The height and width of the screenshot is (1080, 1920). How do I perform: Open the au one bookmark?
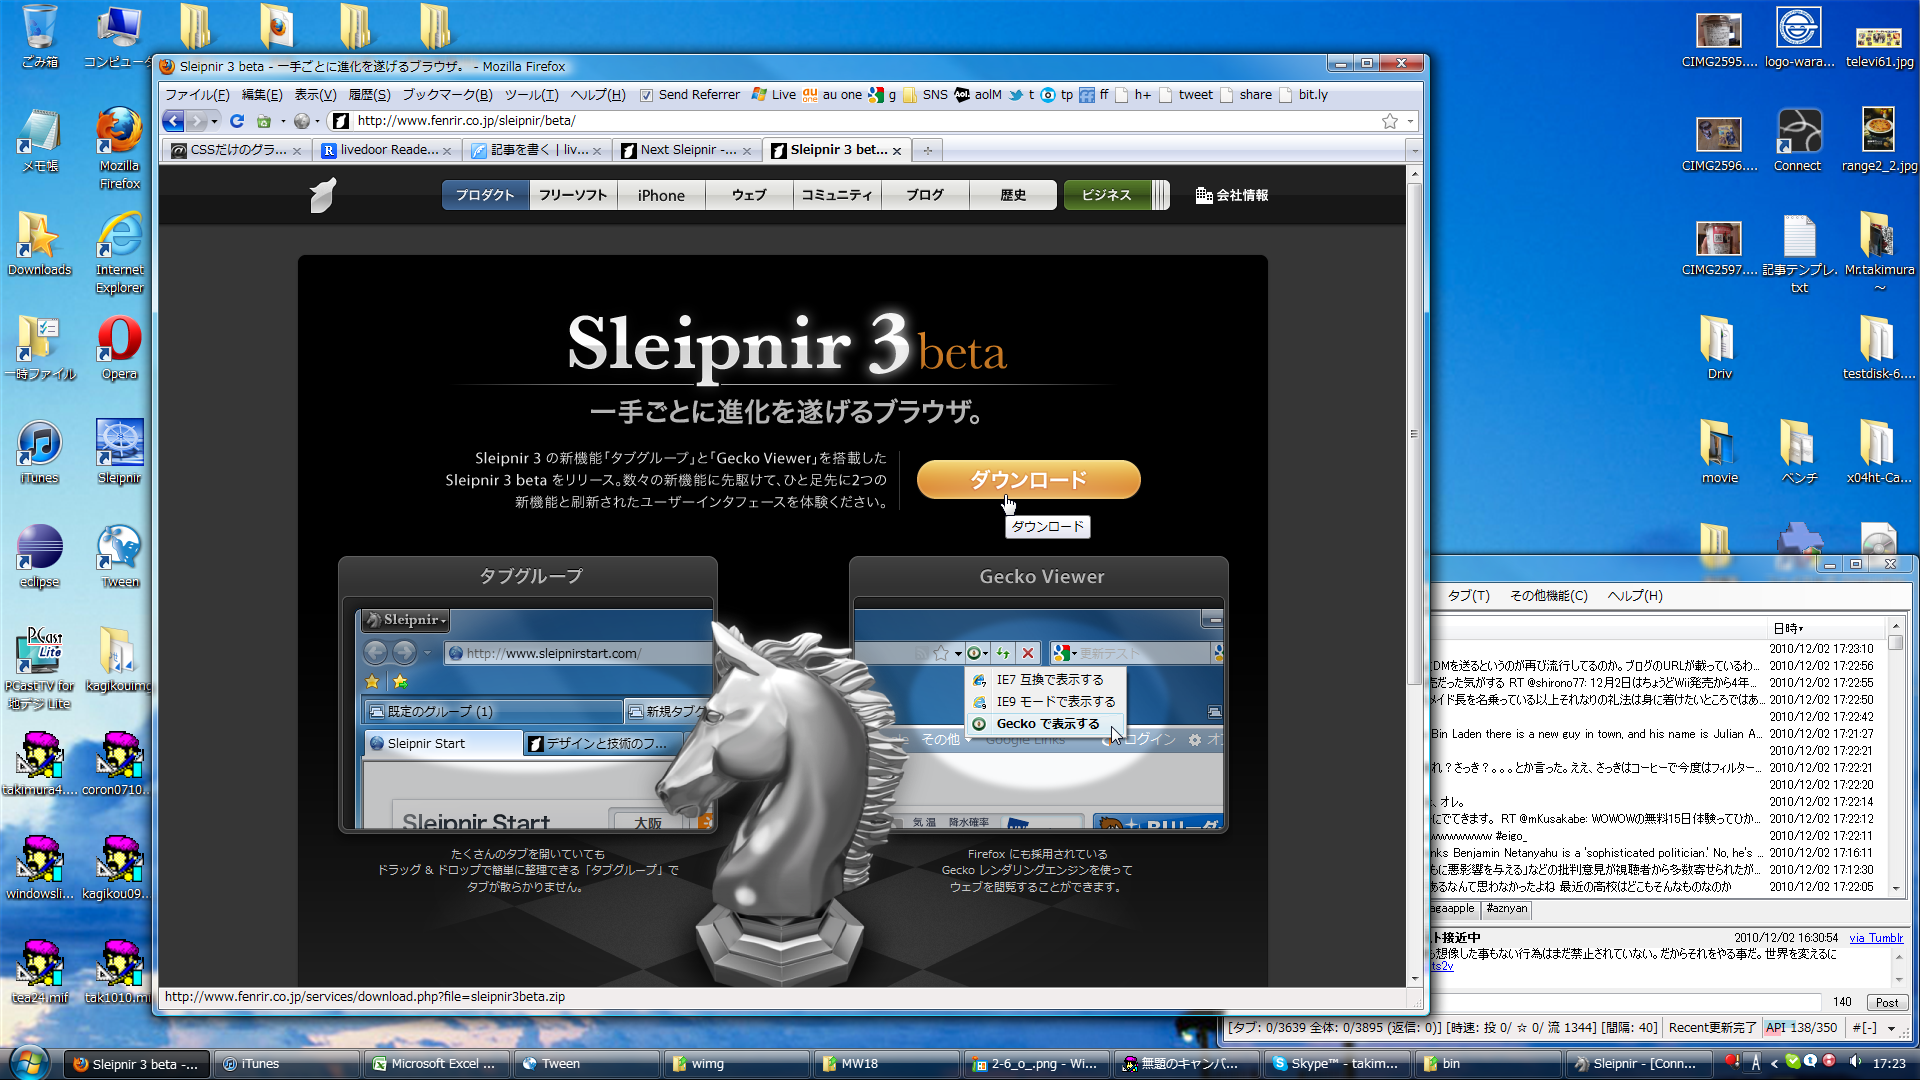832,95
